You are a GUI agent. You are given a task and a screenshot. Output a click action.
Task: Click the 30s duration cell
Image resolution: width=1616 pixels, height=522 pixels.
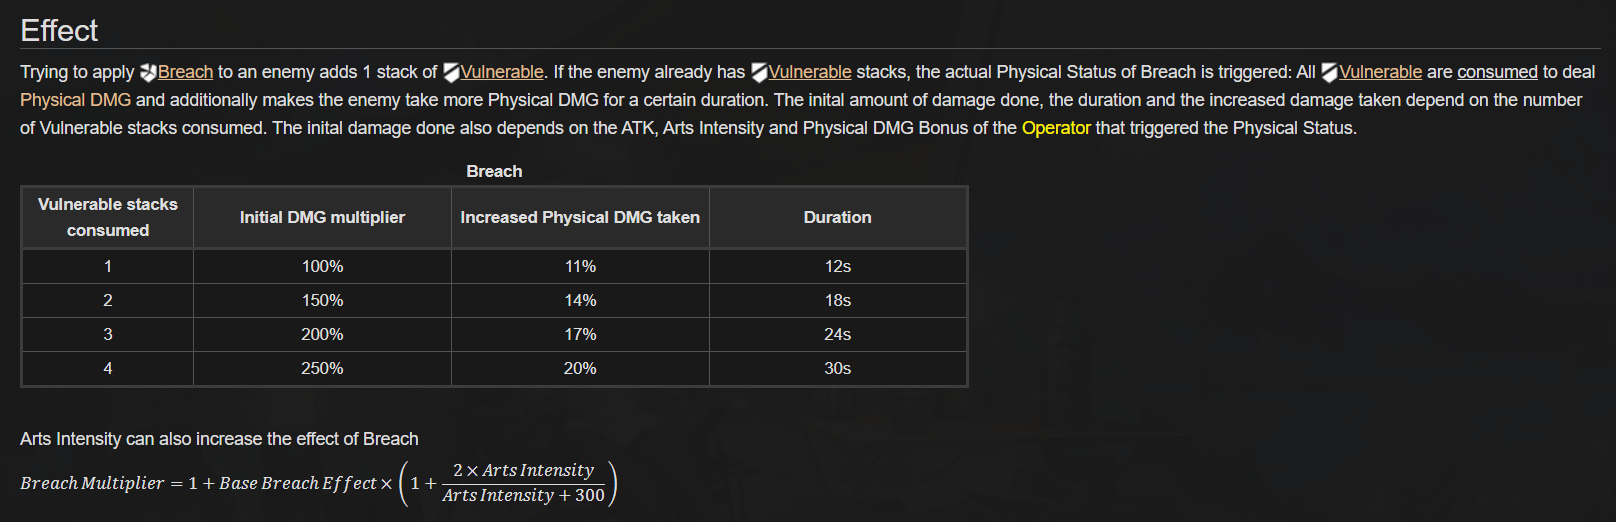tap(838, 368)
